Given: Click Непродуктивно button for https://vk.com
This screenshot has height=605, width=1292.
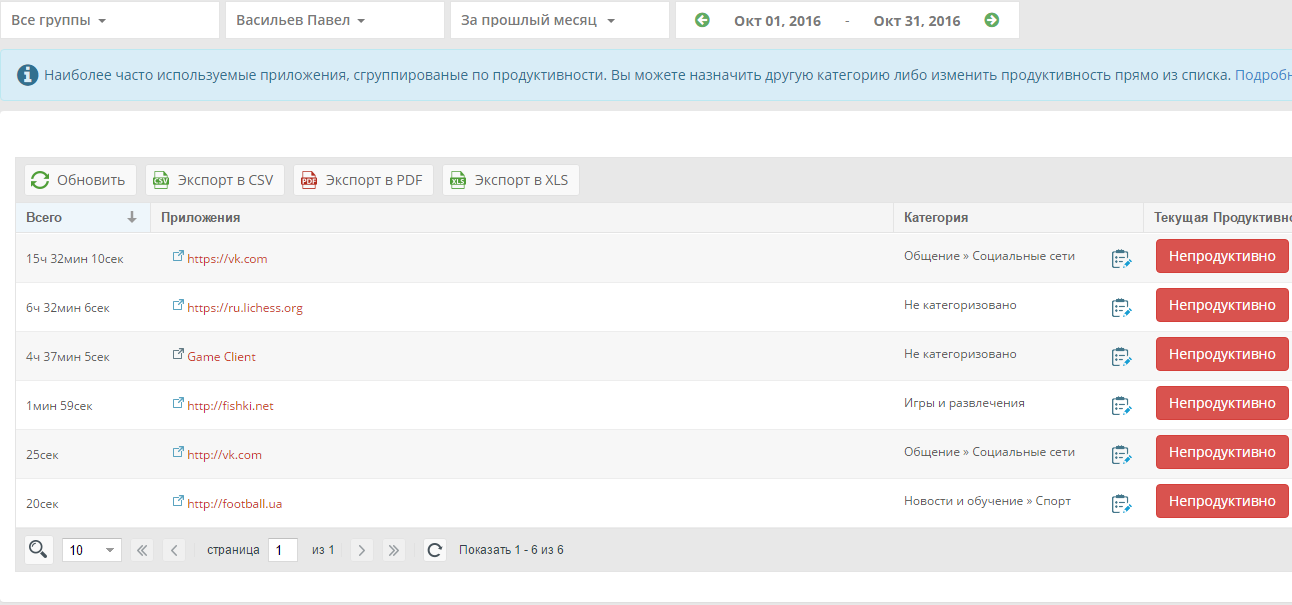Looking at the screenshot, I should (1222, 256).
